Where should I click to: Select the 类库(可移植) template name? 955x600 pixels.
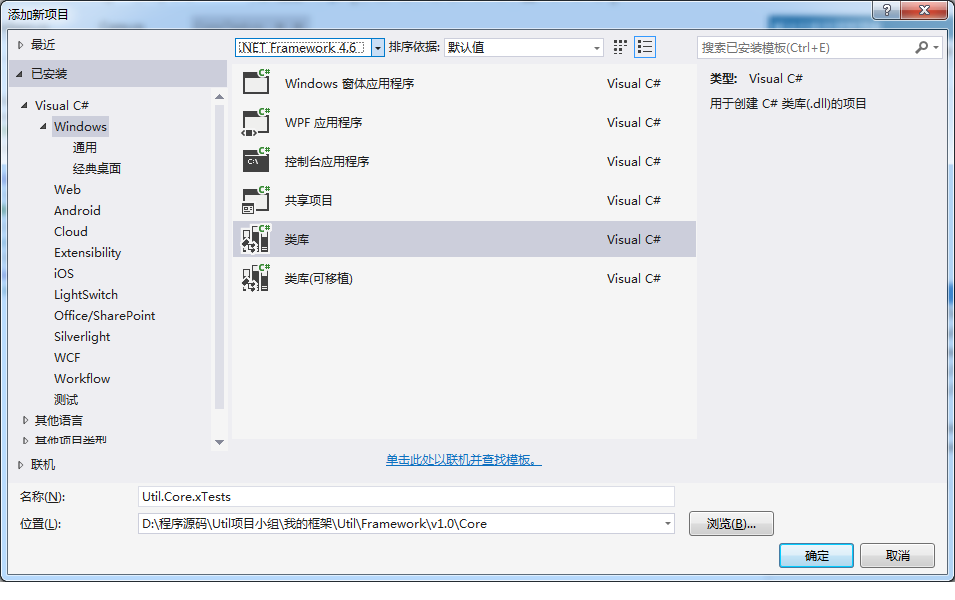[x=319, y=278]
